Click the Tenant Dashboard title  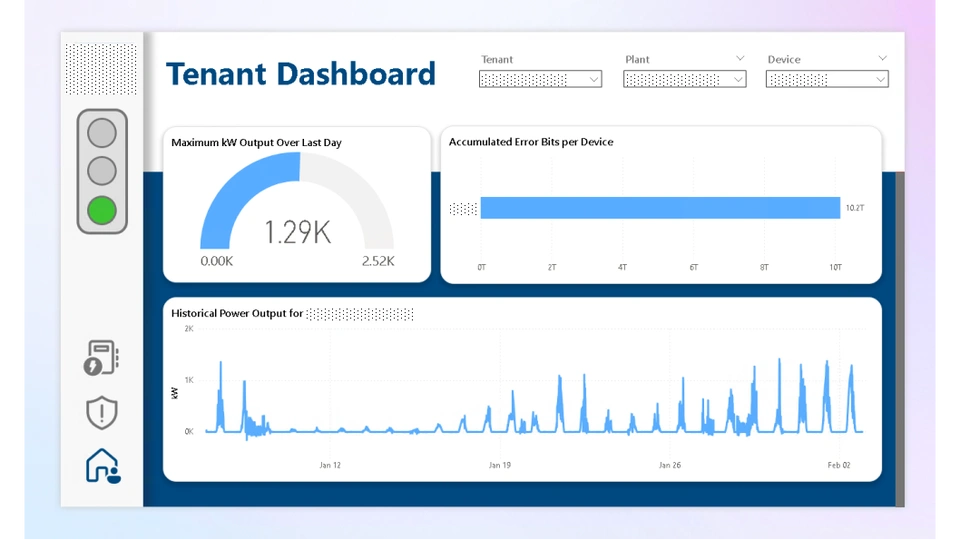[301, 74]
